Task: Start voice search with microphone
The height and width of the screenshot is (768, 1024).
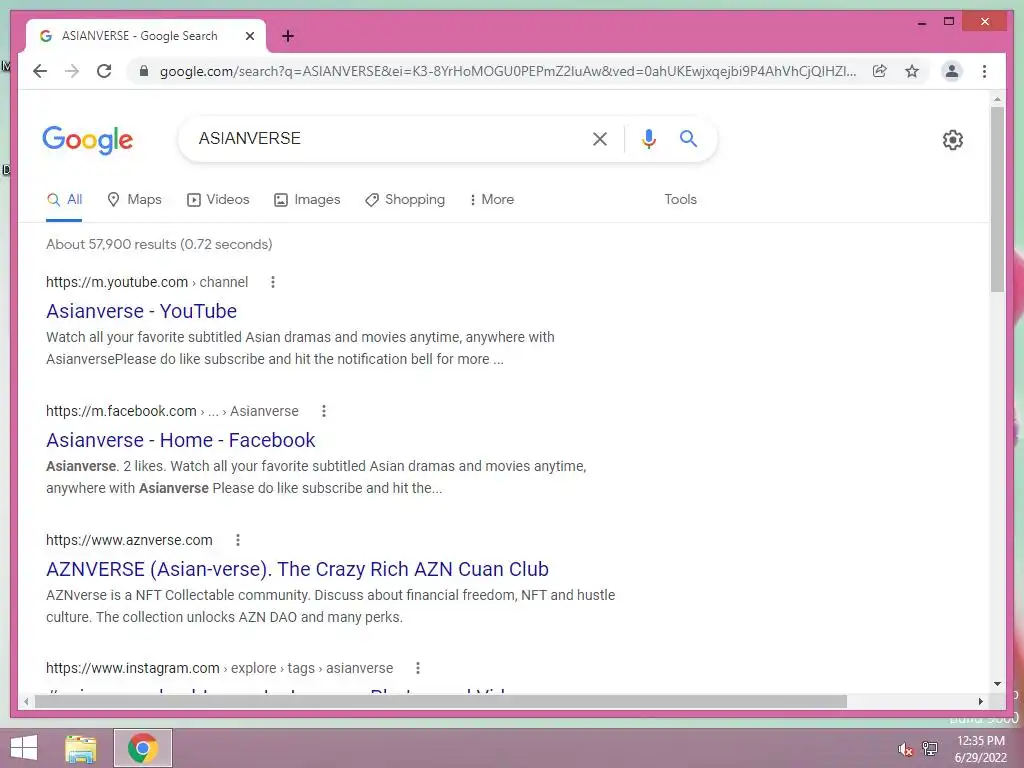Action: 648,138
